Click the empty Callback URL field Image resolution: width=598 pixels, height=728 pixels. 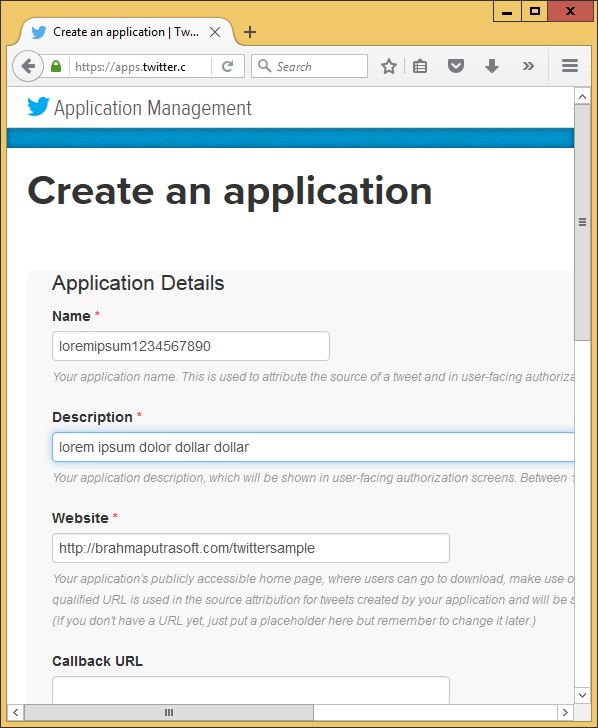point(251,690)
